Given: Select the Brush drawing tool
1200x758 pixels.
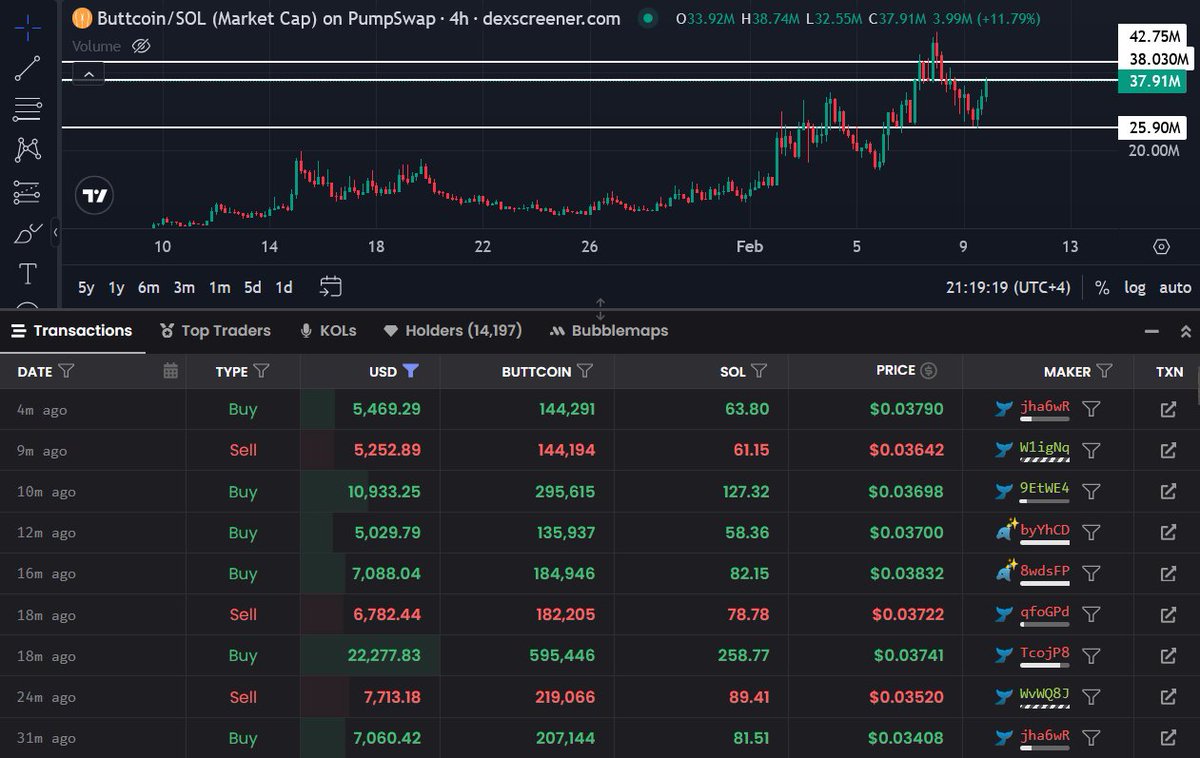Looking at the screenshot, I should [x=27, y=232].
